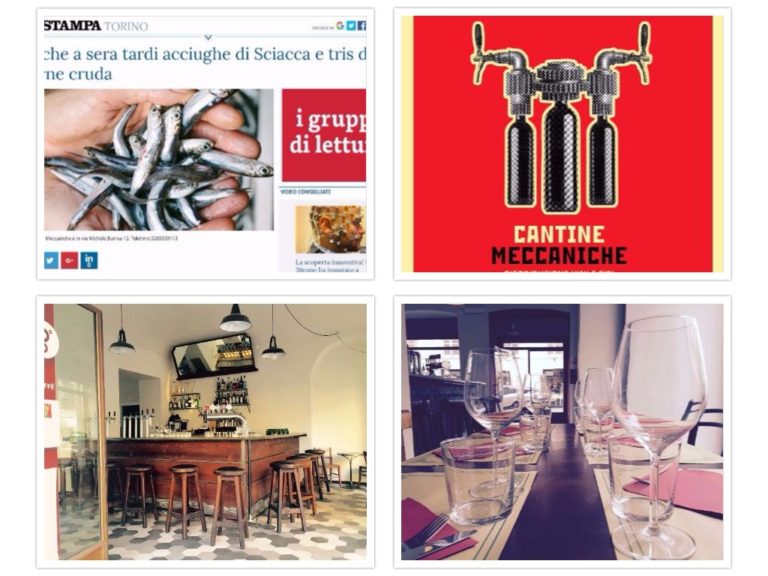Open the Cantine Meccaniche red poster image

(x=562, y=144)
